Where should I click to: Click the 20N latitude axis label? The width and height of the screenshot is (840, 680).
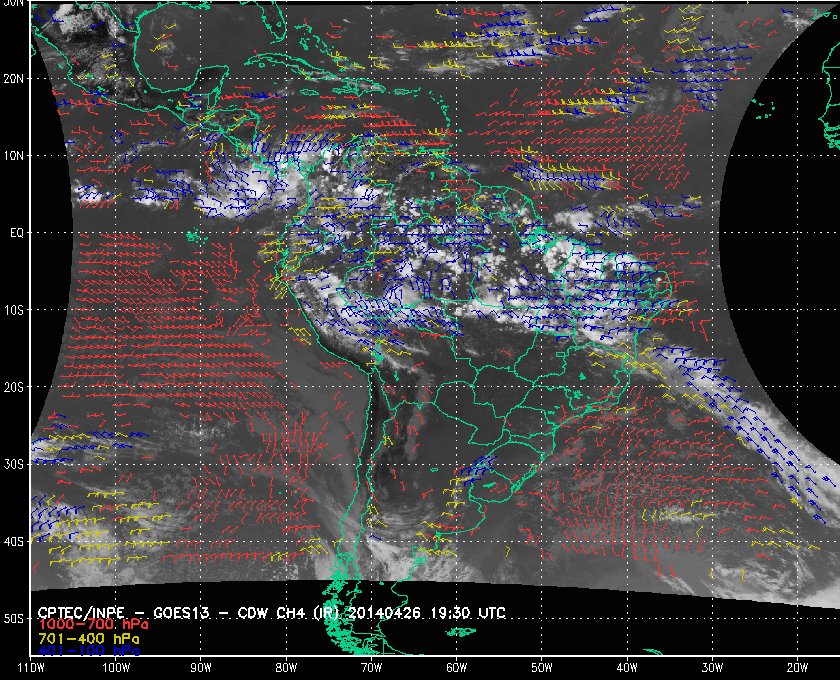(14, 78)
